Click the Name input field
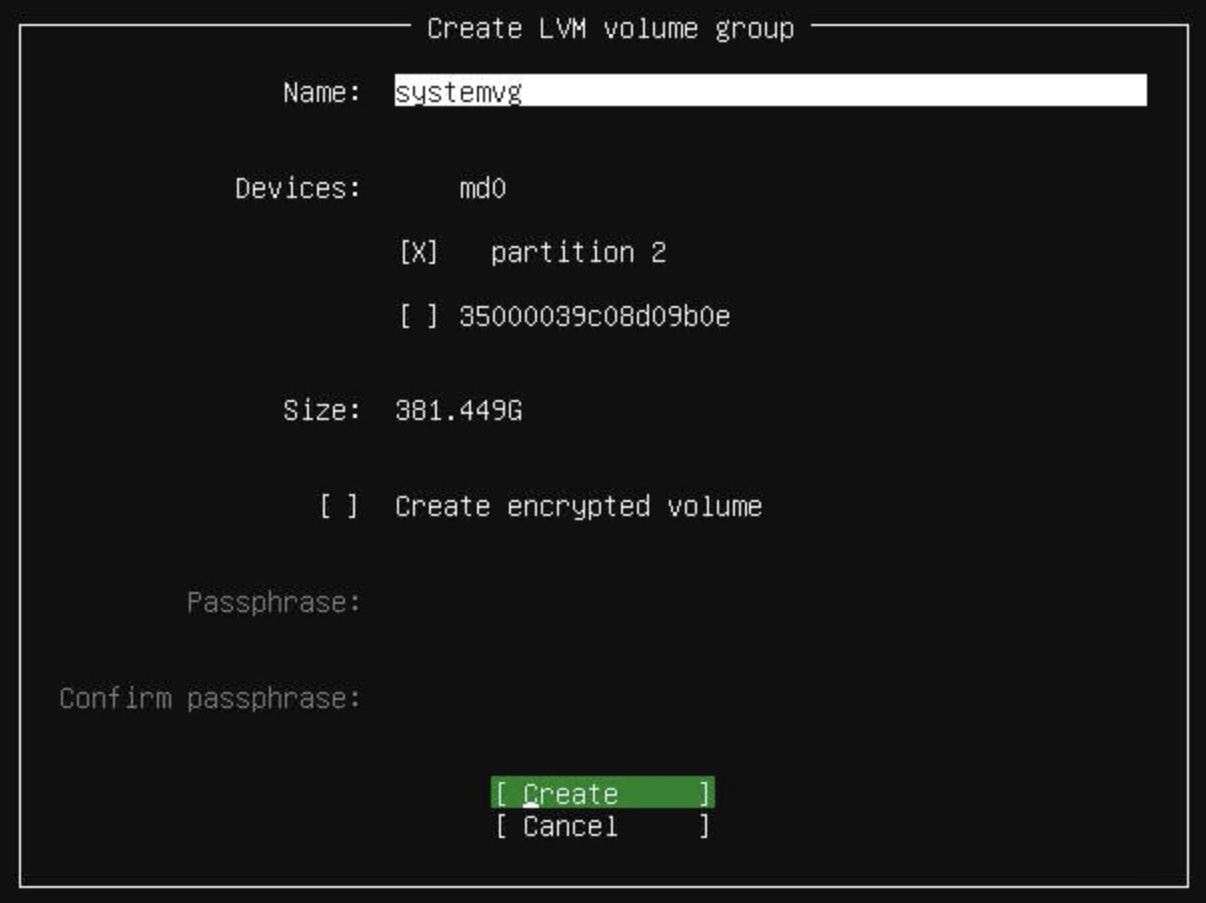The width and height of the screenshot is (1206, 903). (x=770, y=91)
